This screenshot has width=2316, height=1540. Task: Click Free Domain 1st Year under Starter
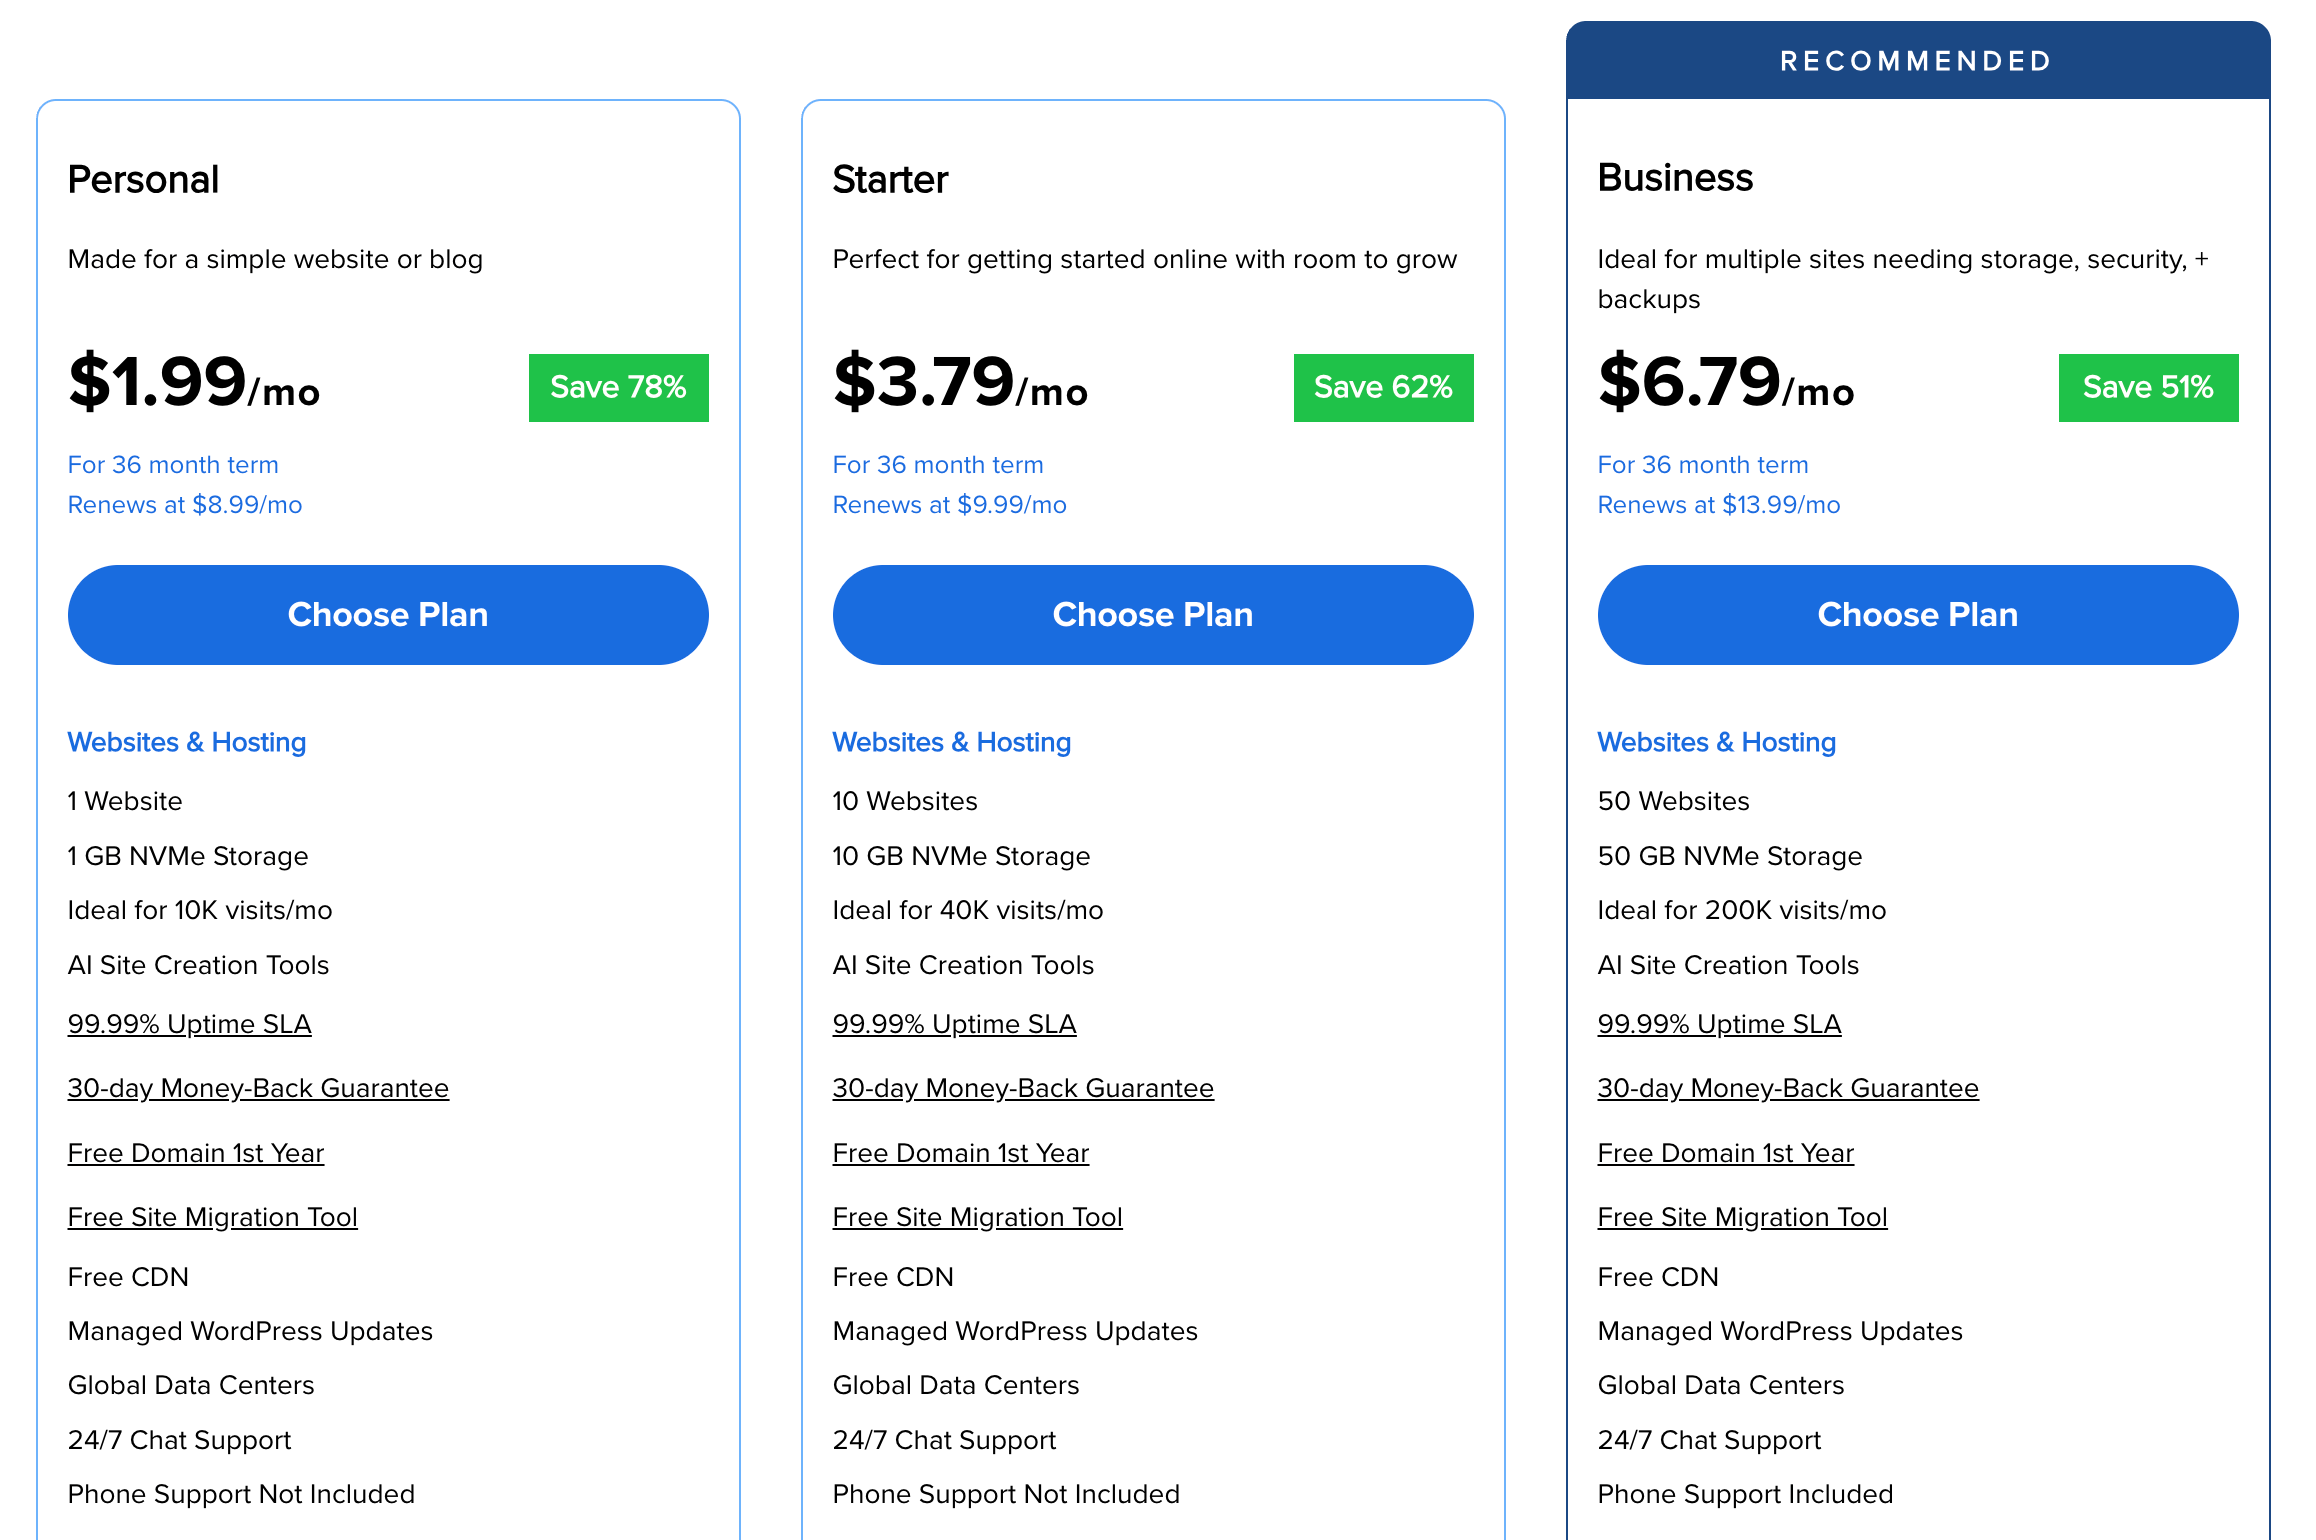pos(959,1152)
